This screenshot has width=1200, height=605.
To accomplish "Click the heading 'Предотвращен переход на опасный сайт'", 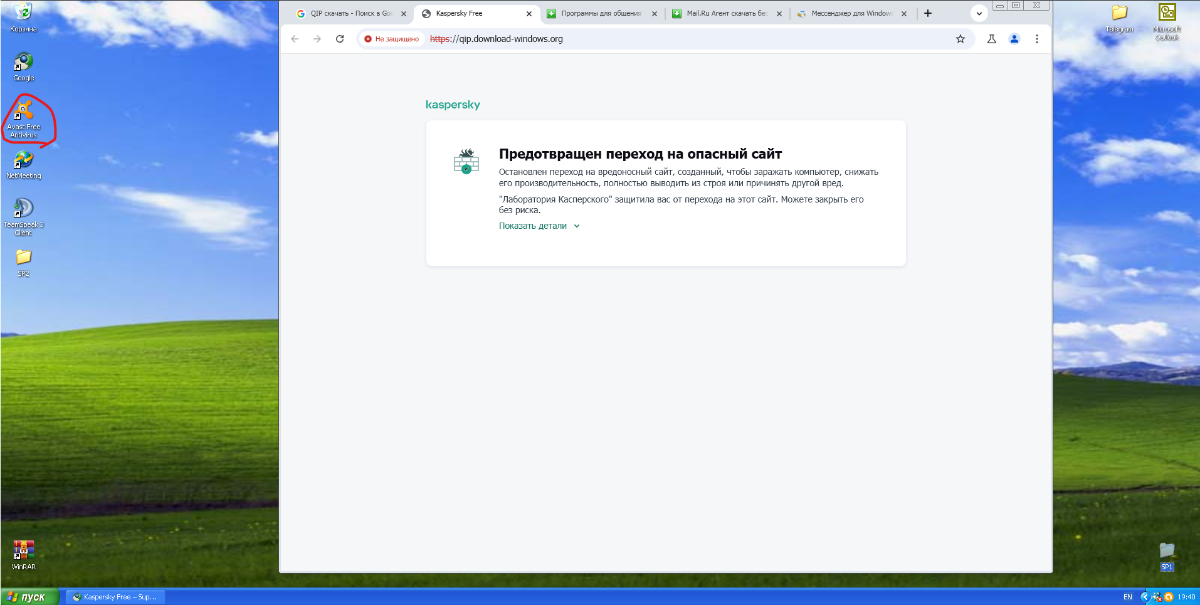I will [x=640, y=154].
